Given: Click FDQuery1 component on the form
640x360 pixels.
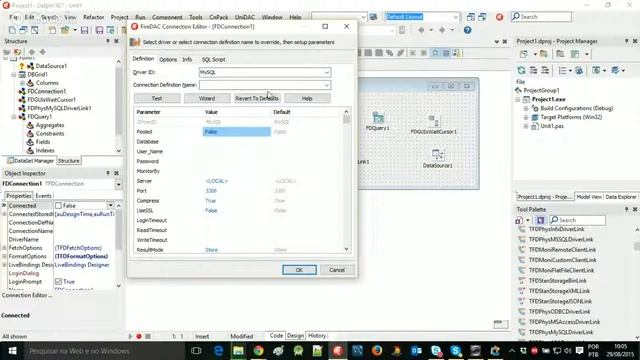Looking at the screenshot, I should tap(378, 121).
